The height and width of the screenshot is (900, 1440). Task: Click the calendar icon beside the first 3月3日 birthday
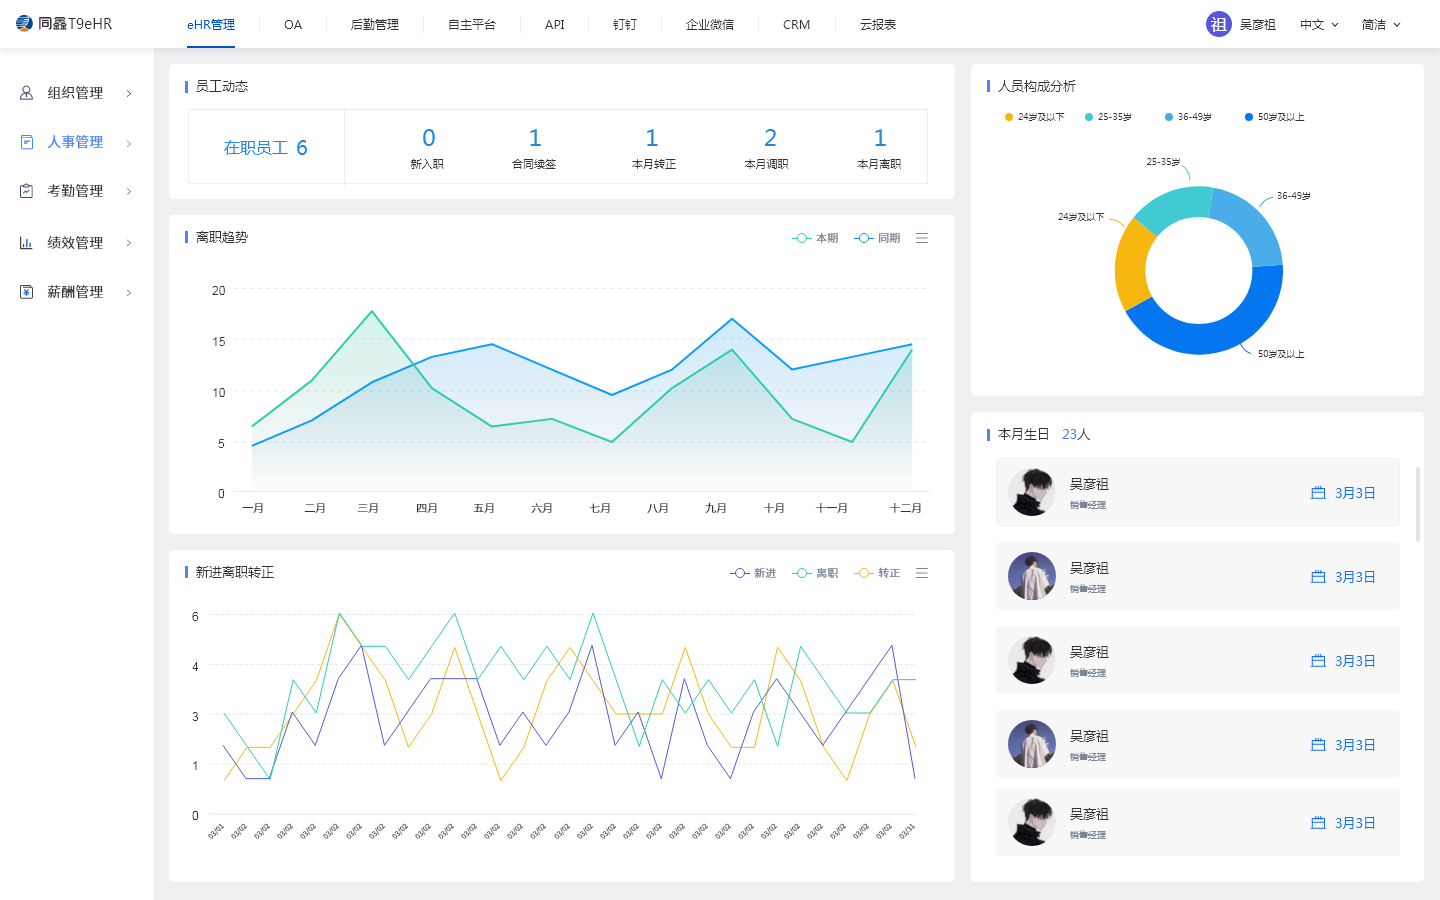pyautogui.click(x=1317, y=492)
